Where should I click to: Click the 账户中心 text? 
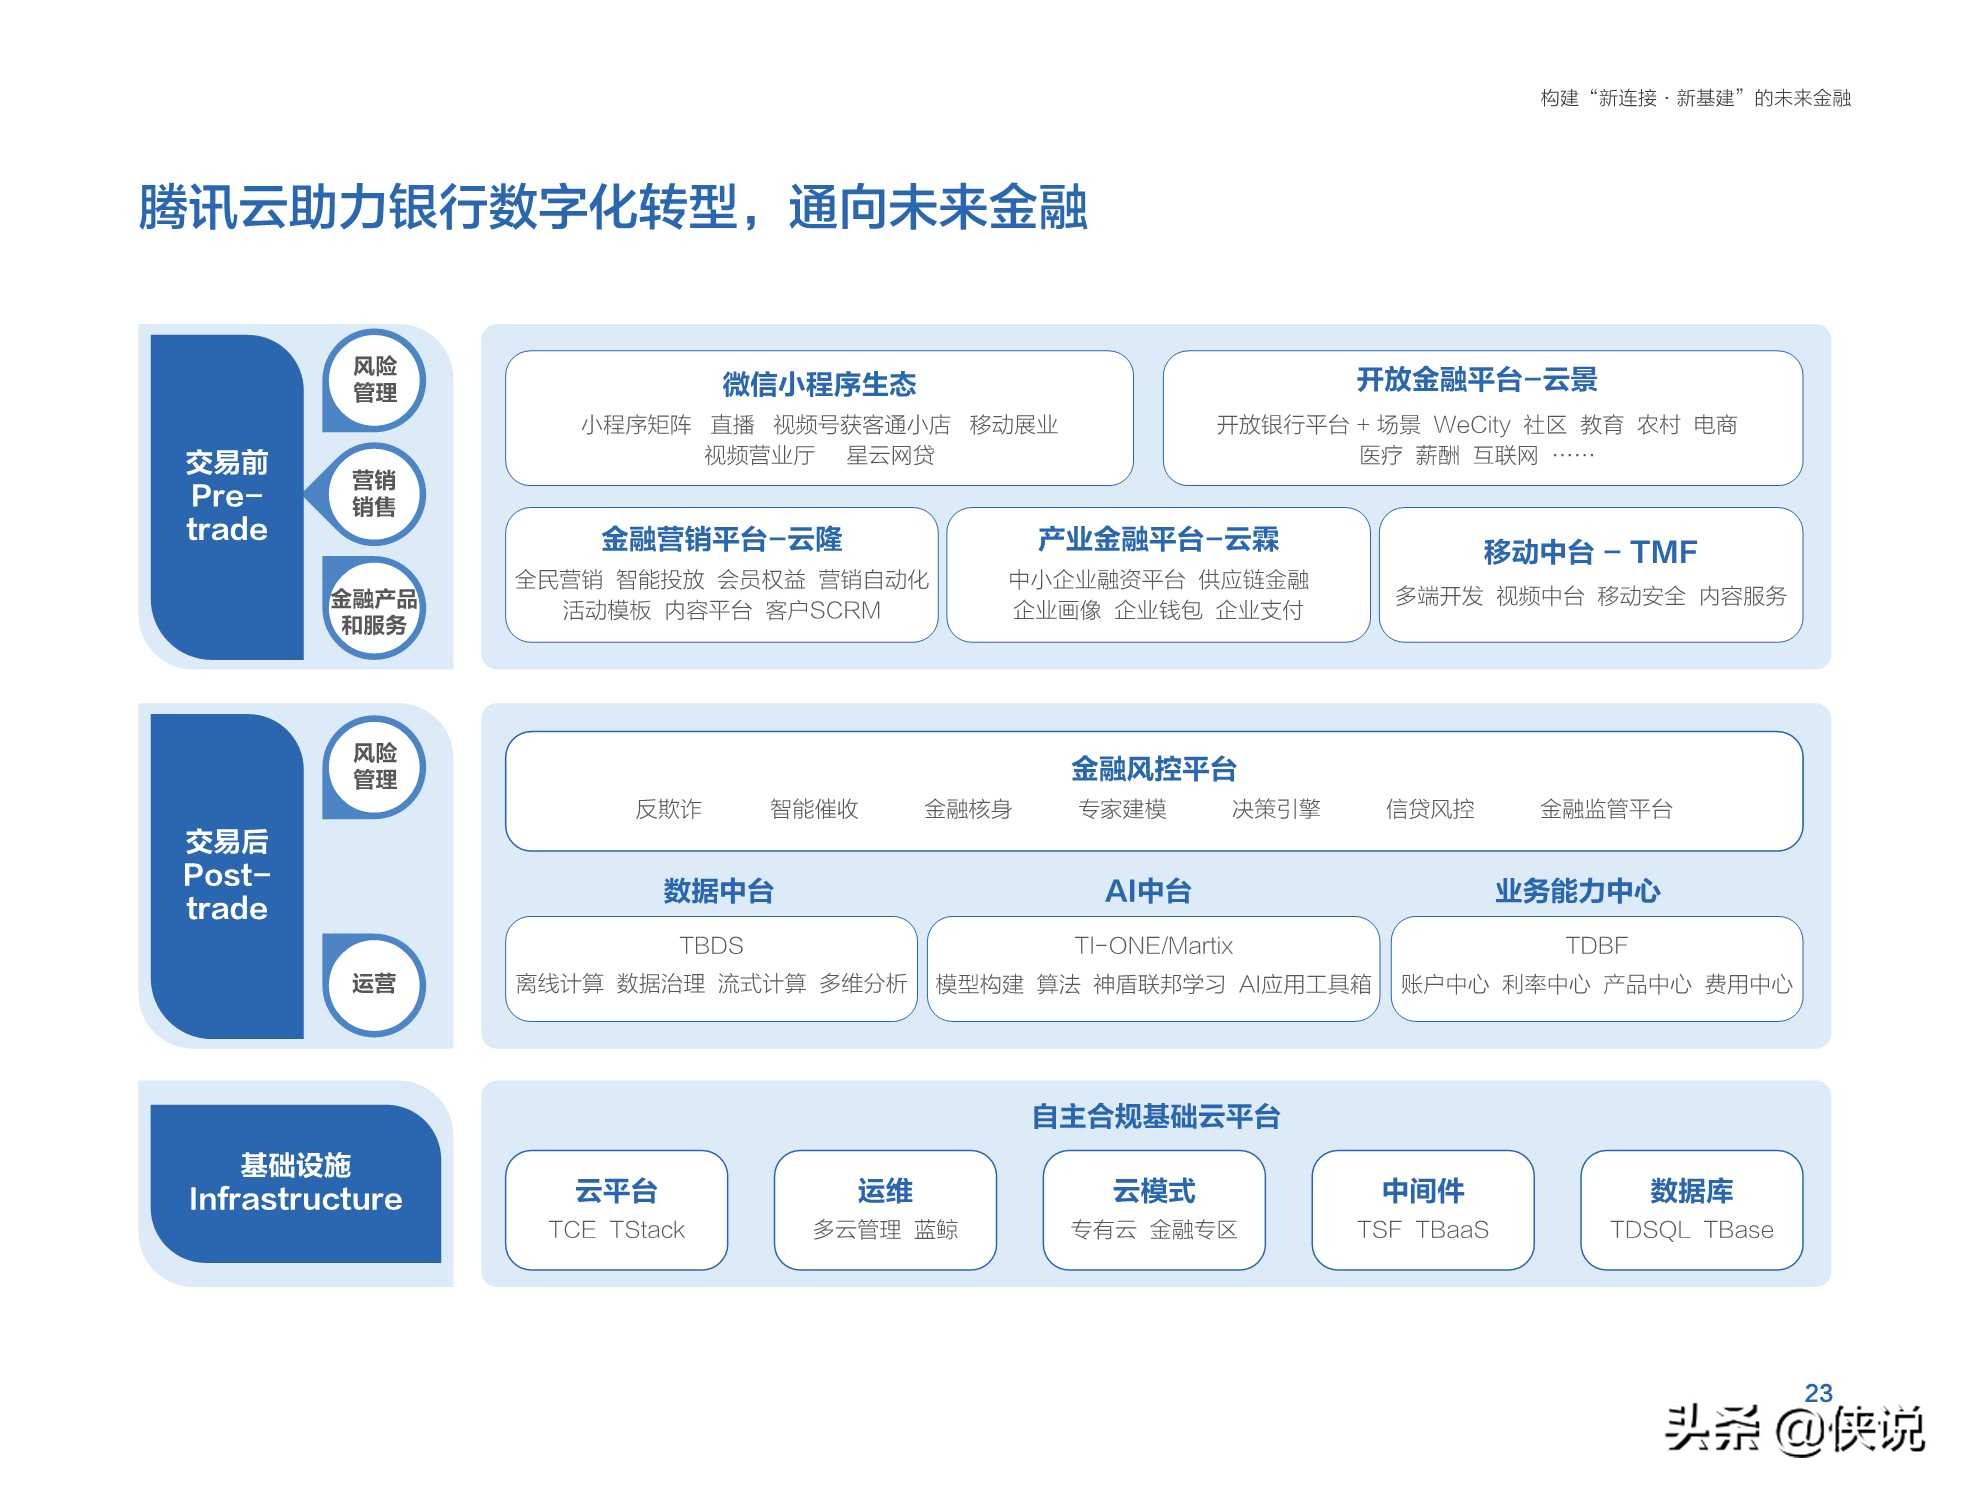(1444, 985)
